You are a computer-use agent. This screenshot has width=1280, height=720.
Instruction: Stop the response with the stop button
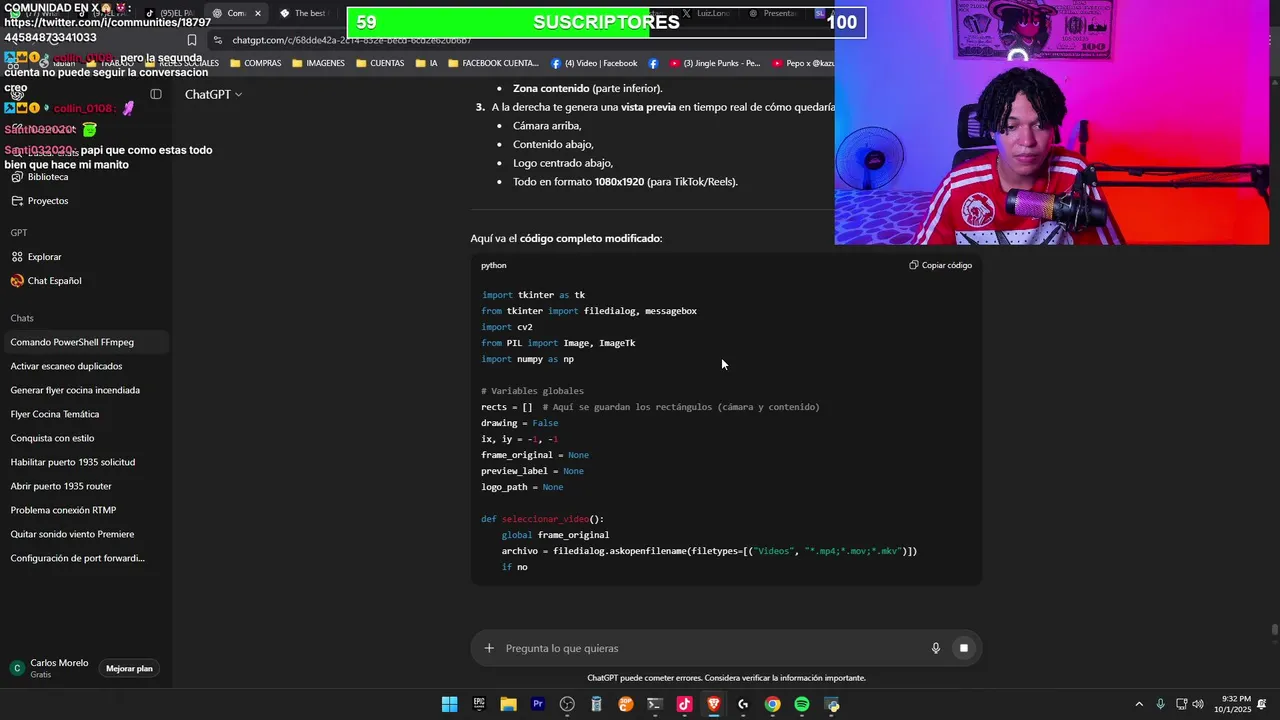(964, 648)
